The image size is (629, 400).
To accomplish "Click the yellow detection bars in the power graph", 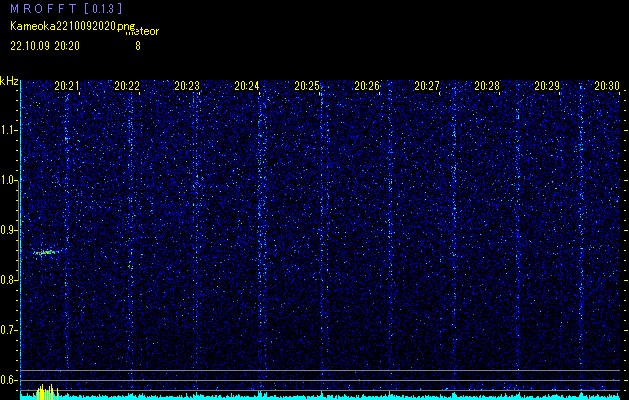I will (x=48, y=392).
